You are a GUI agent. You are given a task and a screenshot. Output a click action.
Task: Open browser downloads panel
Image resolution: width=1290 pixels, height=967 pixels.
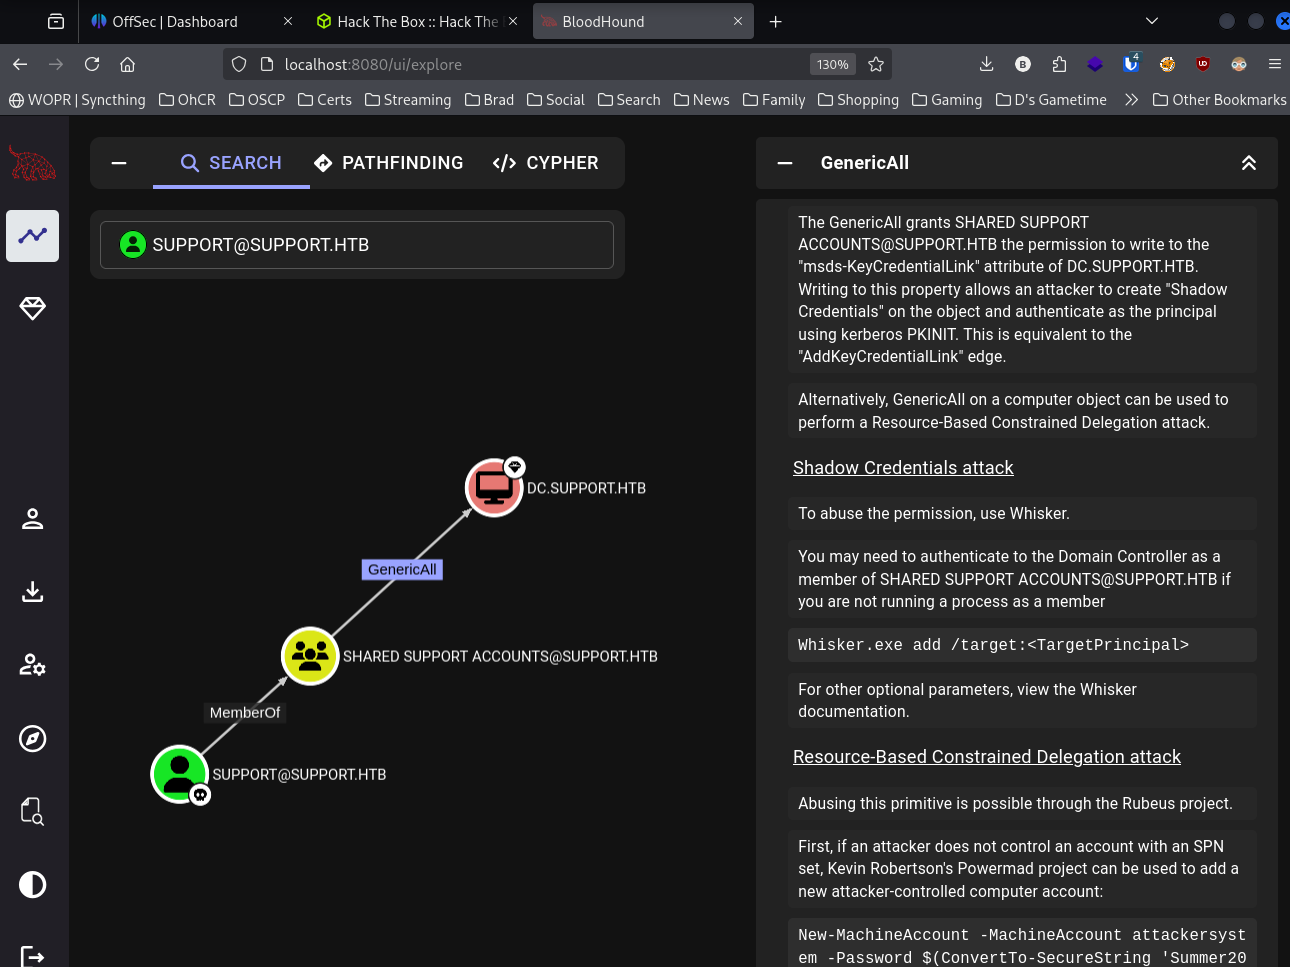pos(986,64)
